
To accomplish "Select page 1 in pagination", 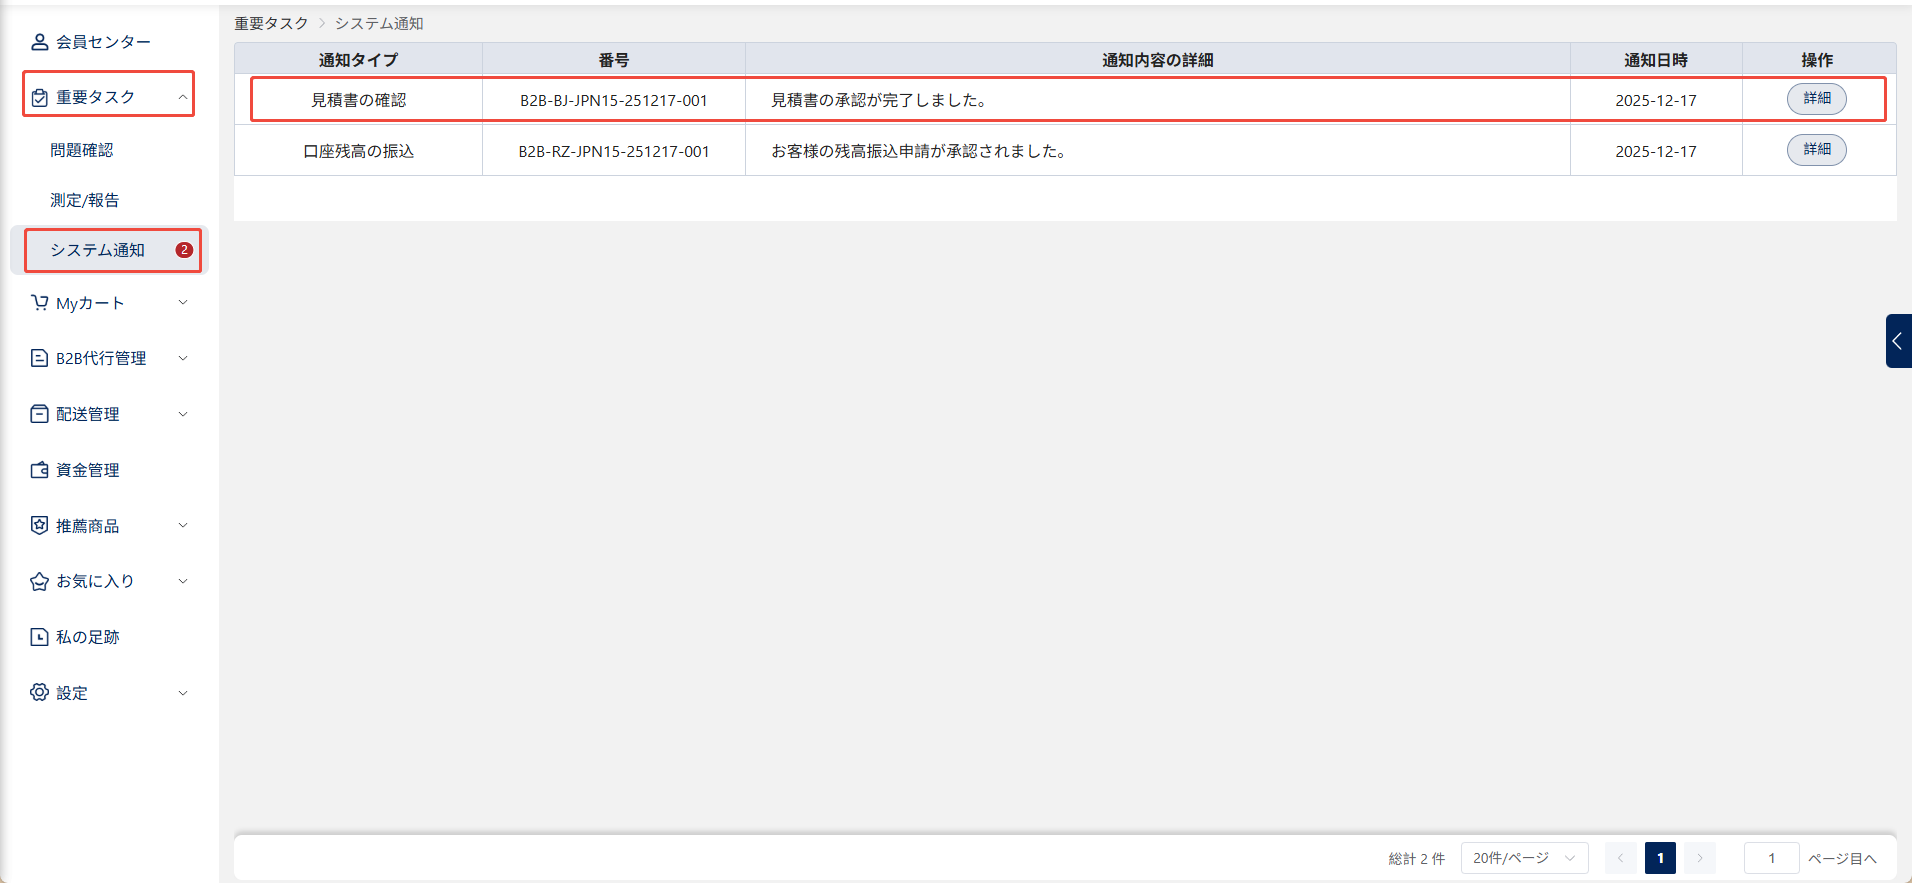I will (x=1660, y=858).
